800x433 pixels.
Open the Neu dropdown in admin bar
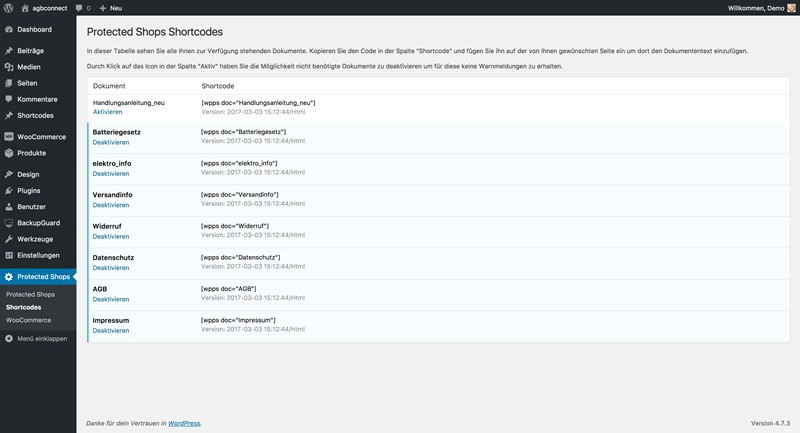click(x=111, y=8)
